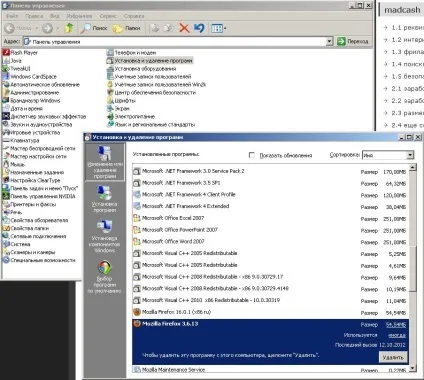The image size is (424, 380).
Task: Open Язык и региональные стандарты item
Action: point(151,125)
